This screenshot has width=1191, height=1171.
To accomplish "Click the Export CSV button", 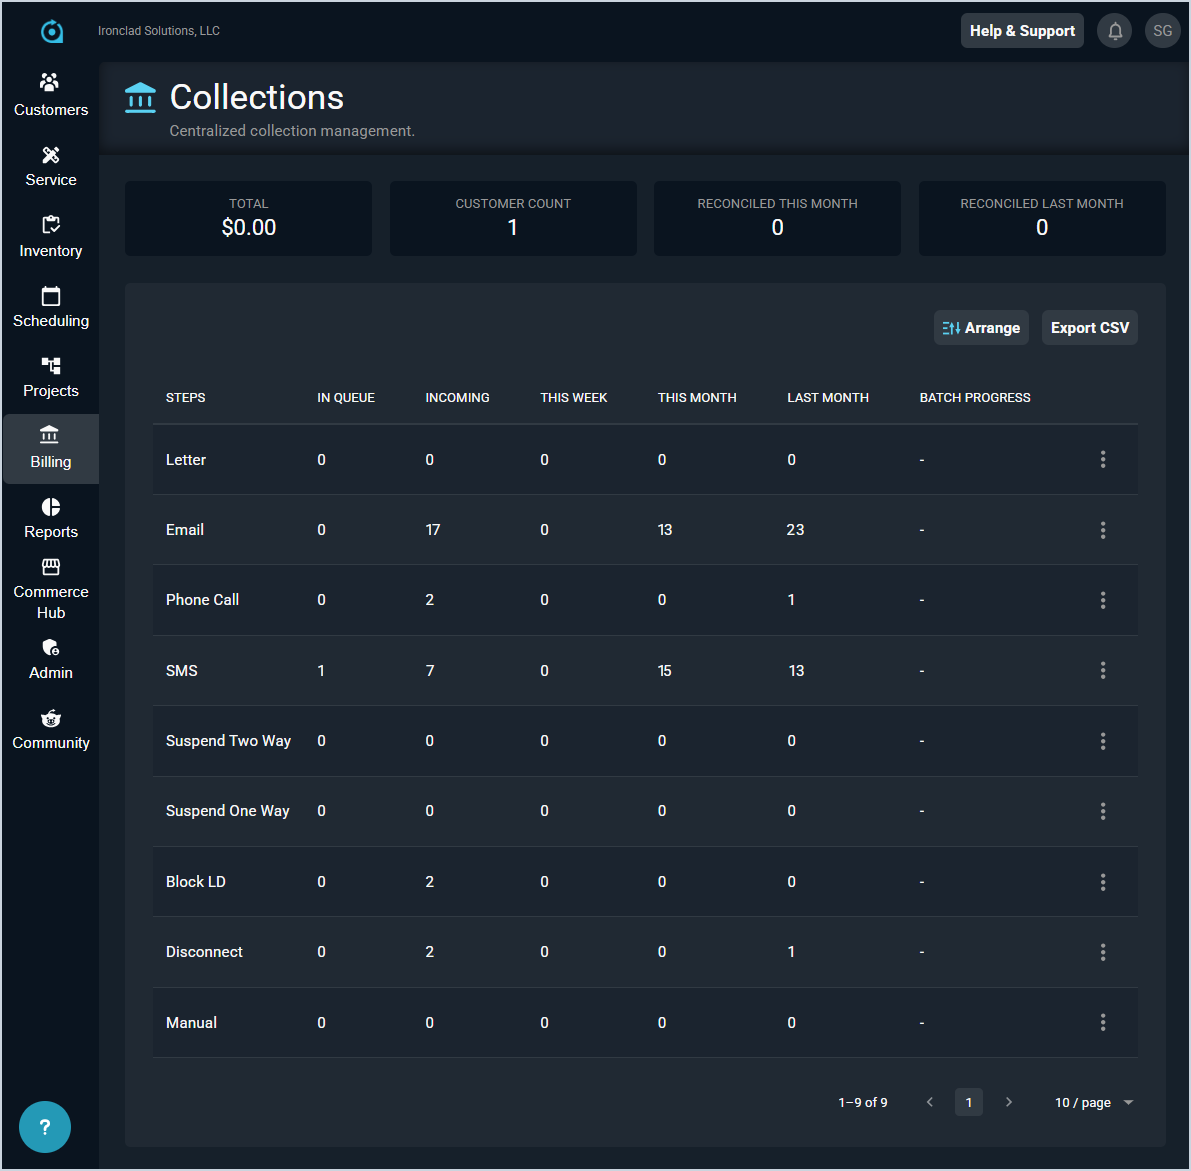I will pyautogui.click(x=1089, y=328).
